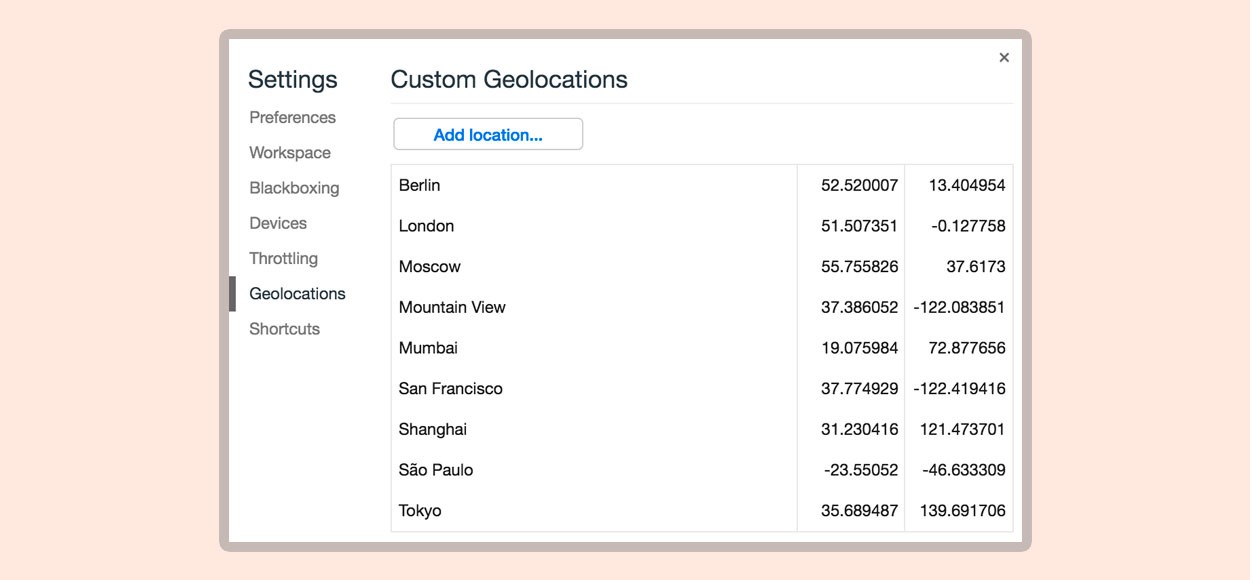Click Tokyo's longitude value 139.691706
Viewport: 1250px width, 580px height.
click(960, 511)
